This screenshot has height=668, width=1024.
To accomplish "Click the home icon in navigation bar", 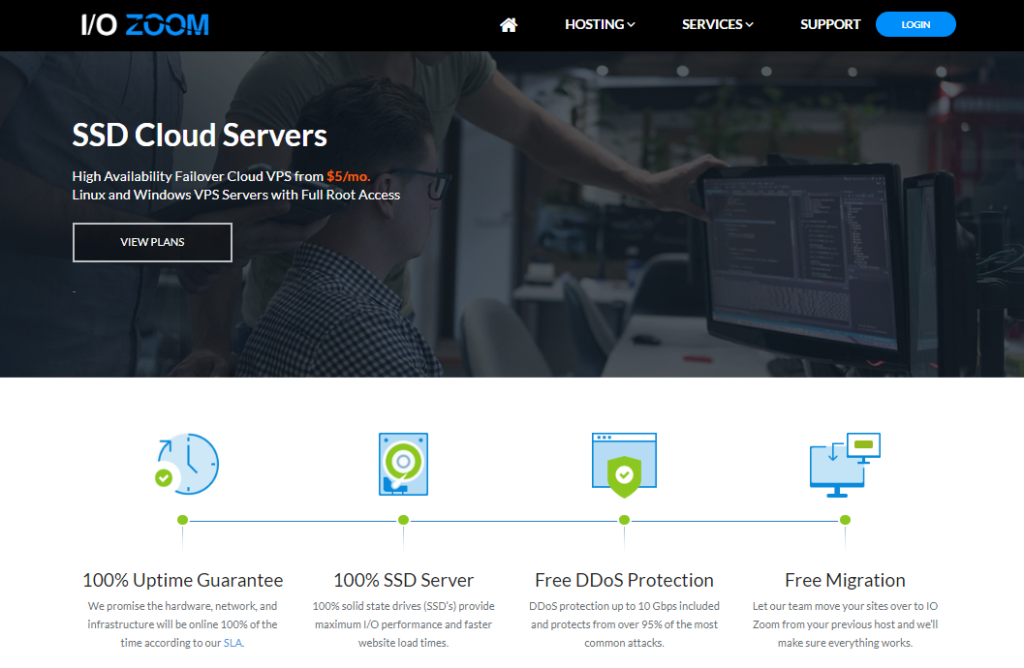I will click(x=508, y=25).
